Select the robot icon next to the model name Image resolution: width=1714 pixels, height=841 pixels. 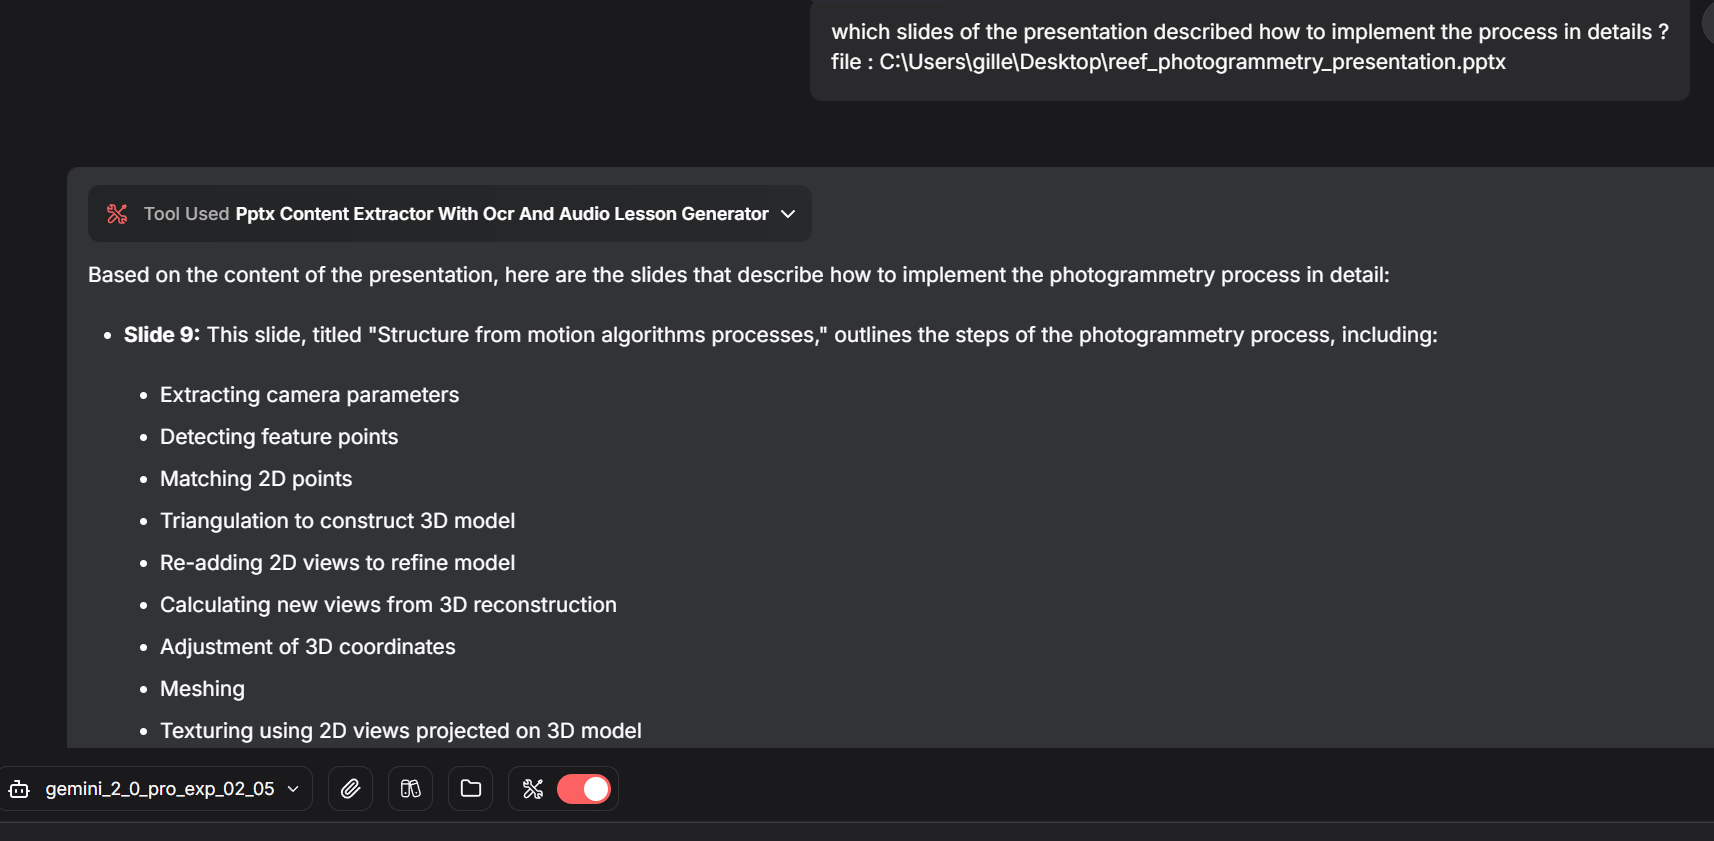[20, 788]
